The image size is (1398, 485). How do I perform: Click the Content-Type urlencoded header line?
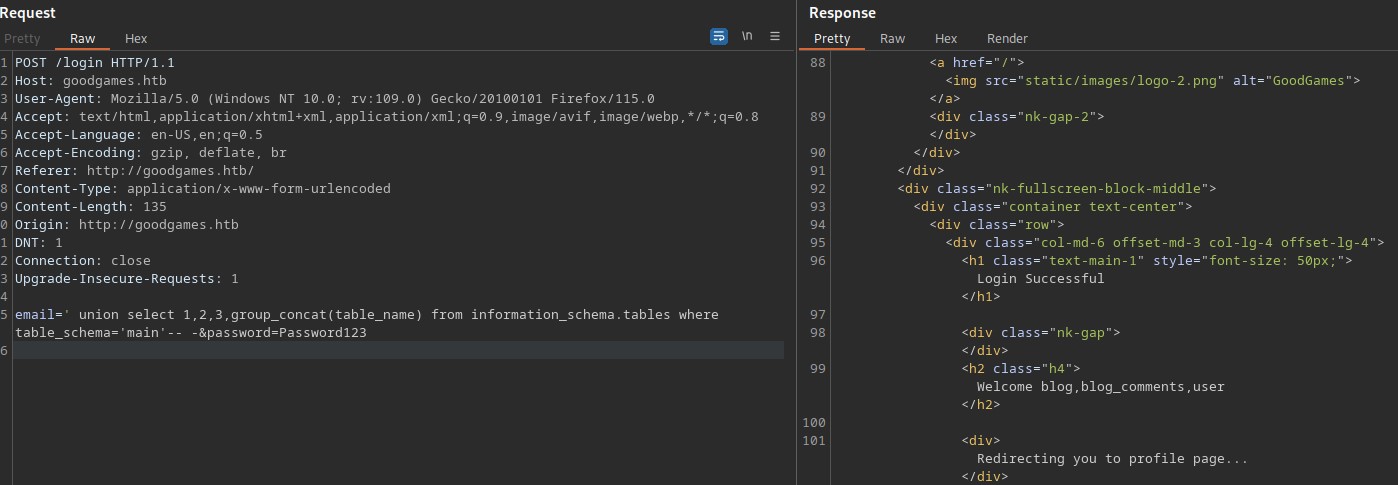point(203,188)
